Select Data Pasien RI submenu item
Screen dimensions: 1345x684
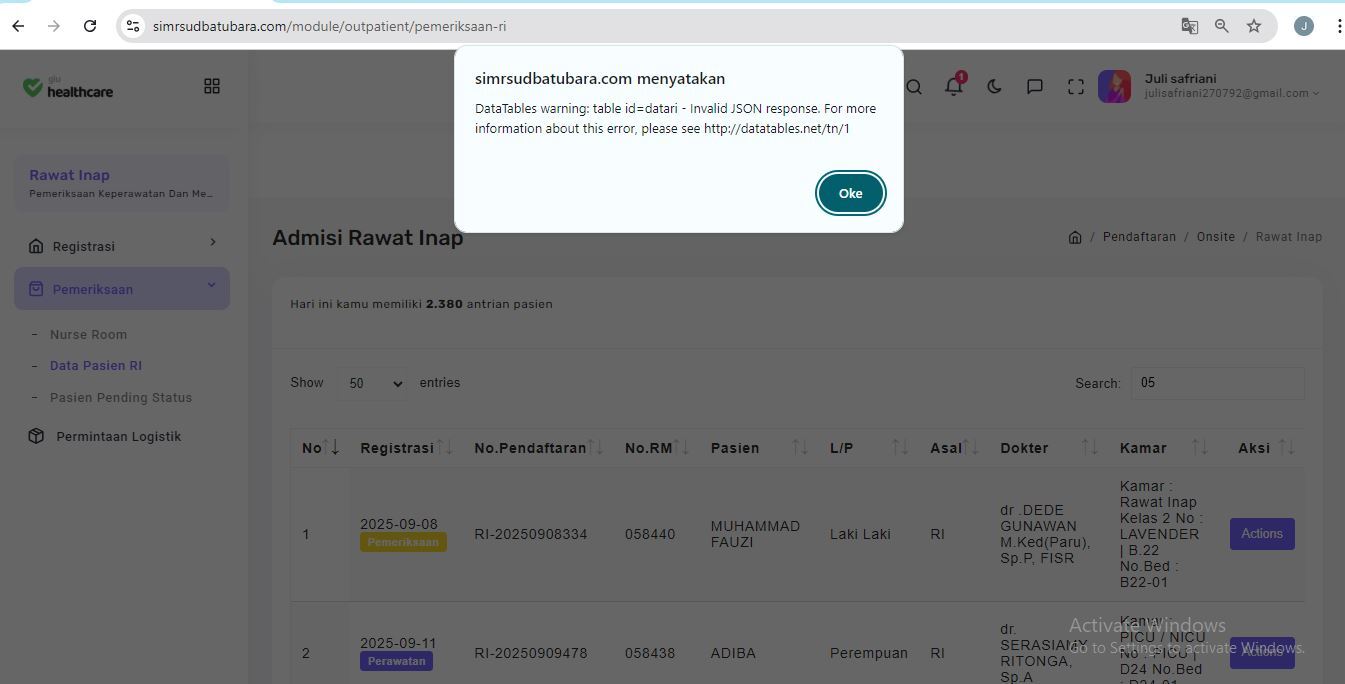coord(96,366)
